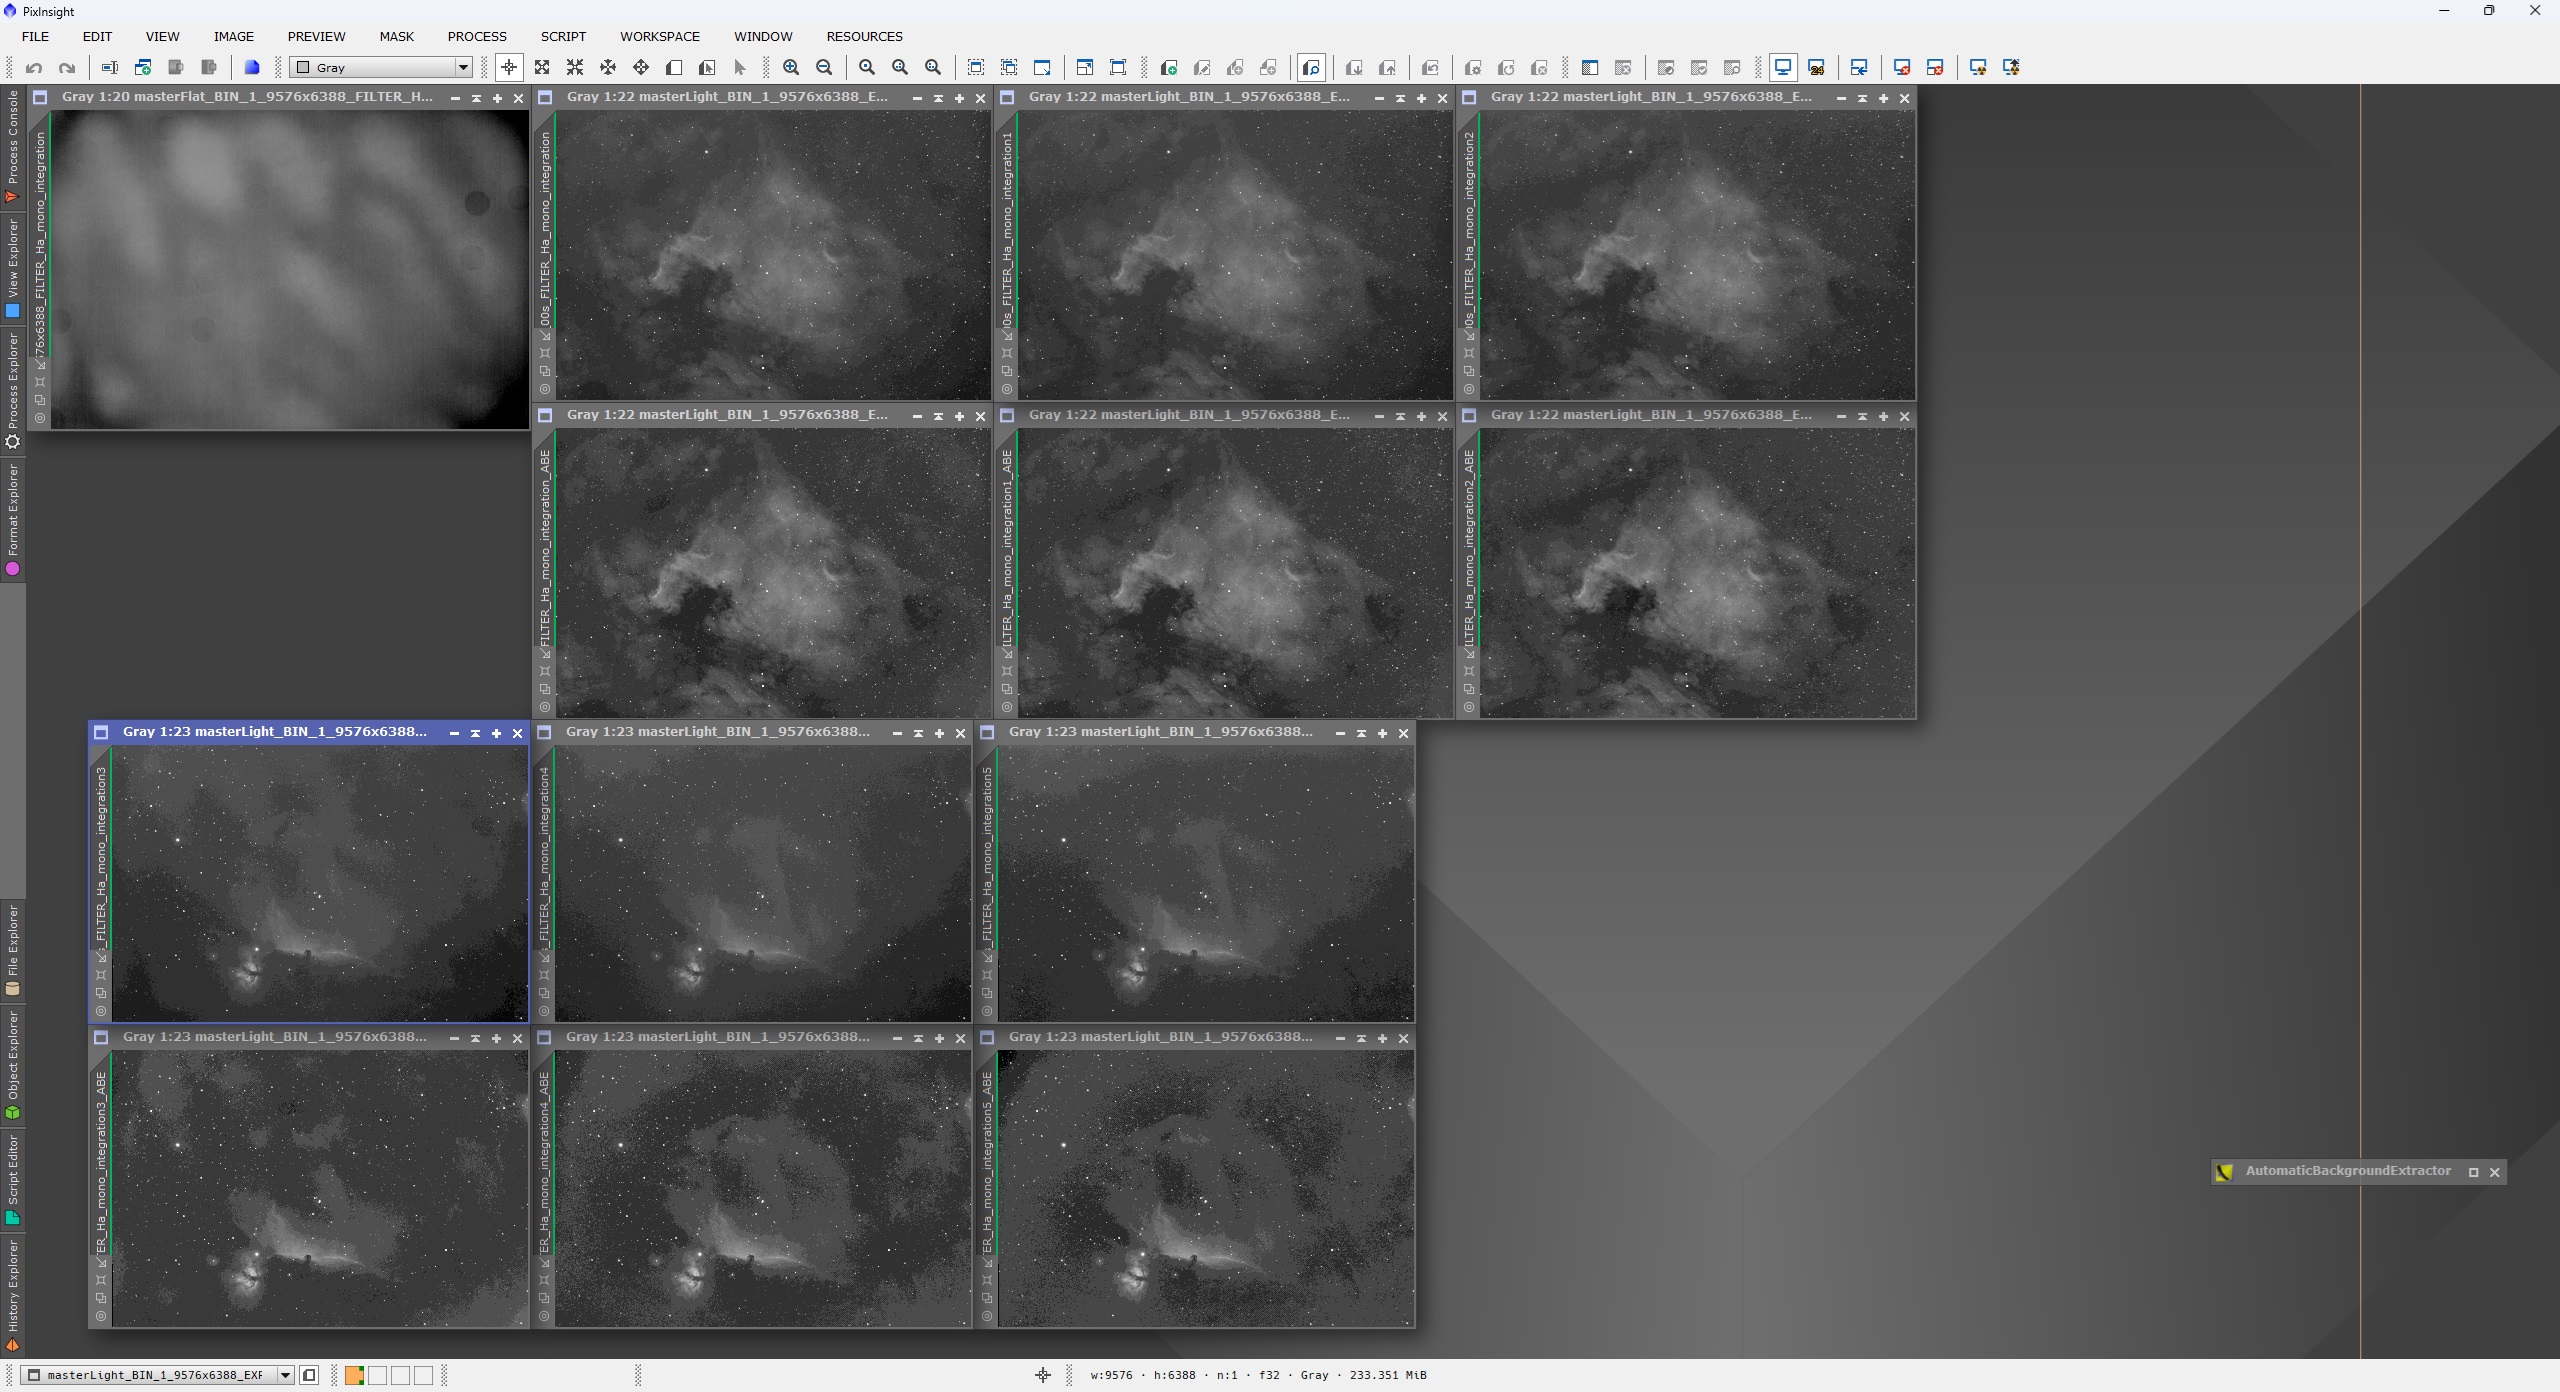Image resolution: width=2560 pixels, height=1392 pixels.
Task: Open the RESOURCES menu
Action: pyautogui.click(x=864, y=36)
